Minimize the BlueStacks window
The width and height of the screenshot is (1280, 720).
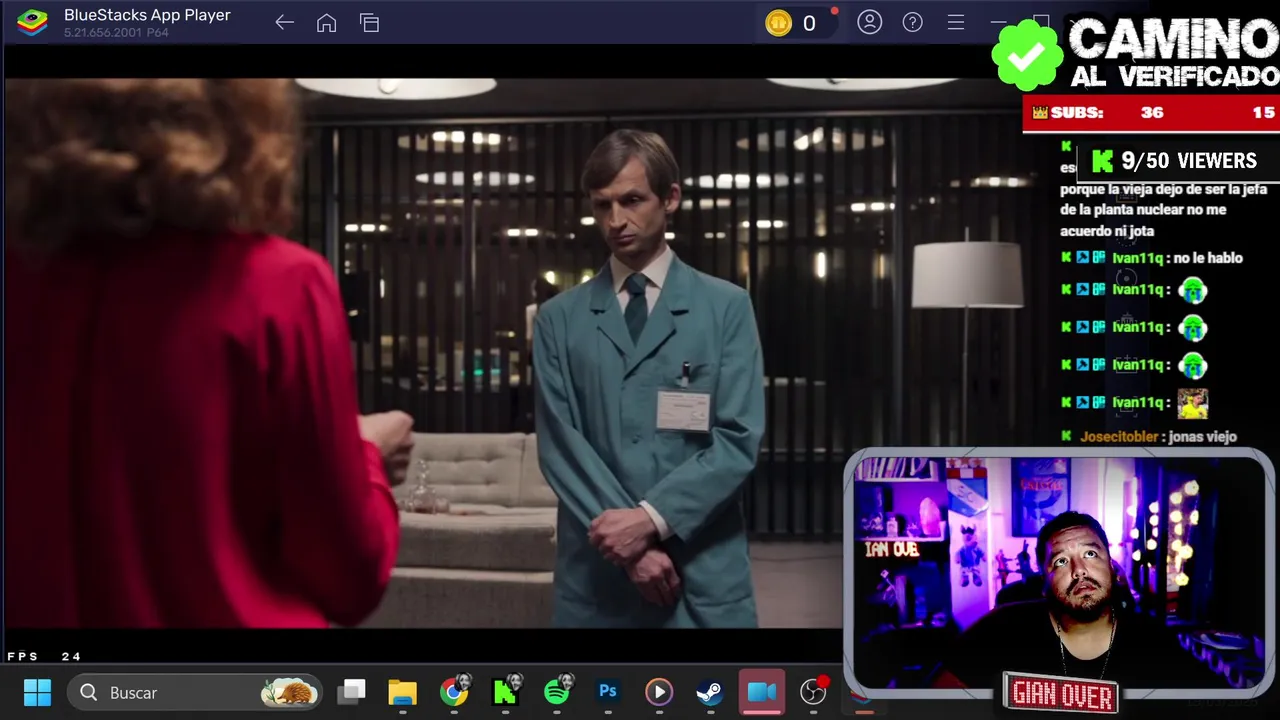(x=998, y=22)
